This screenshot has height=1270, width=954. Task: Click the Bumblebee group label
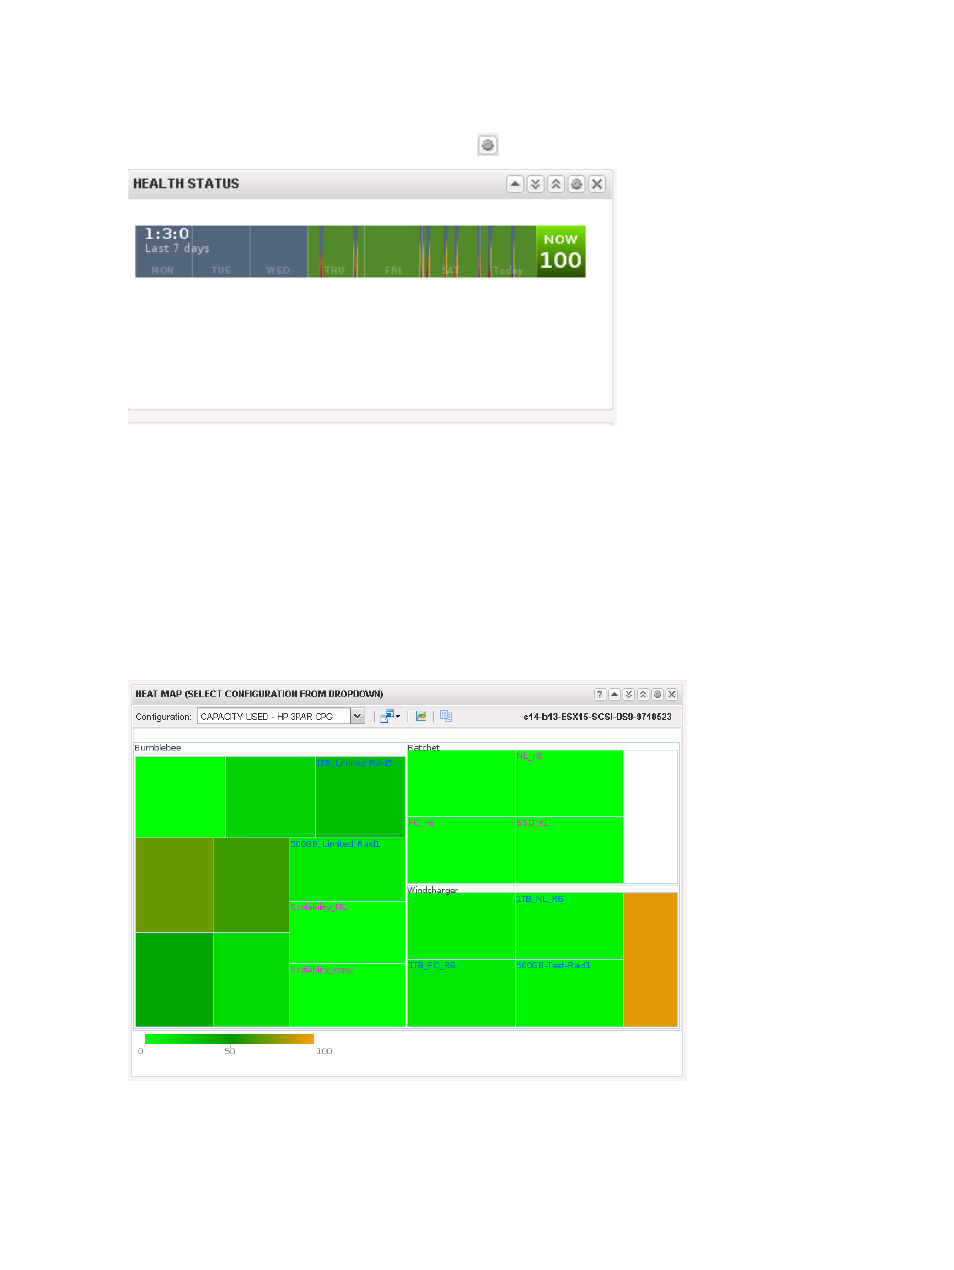pos(158,748)
